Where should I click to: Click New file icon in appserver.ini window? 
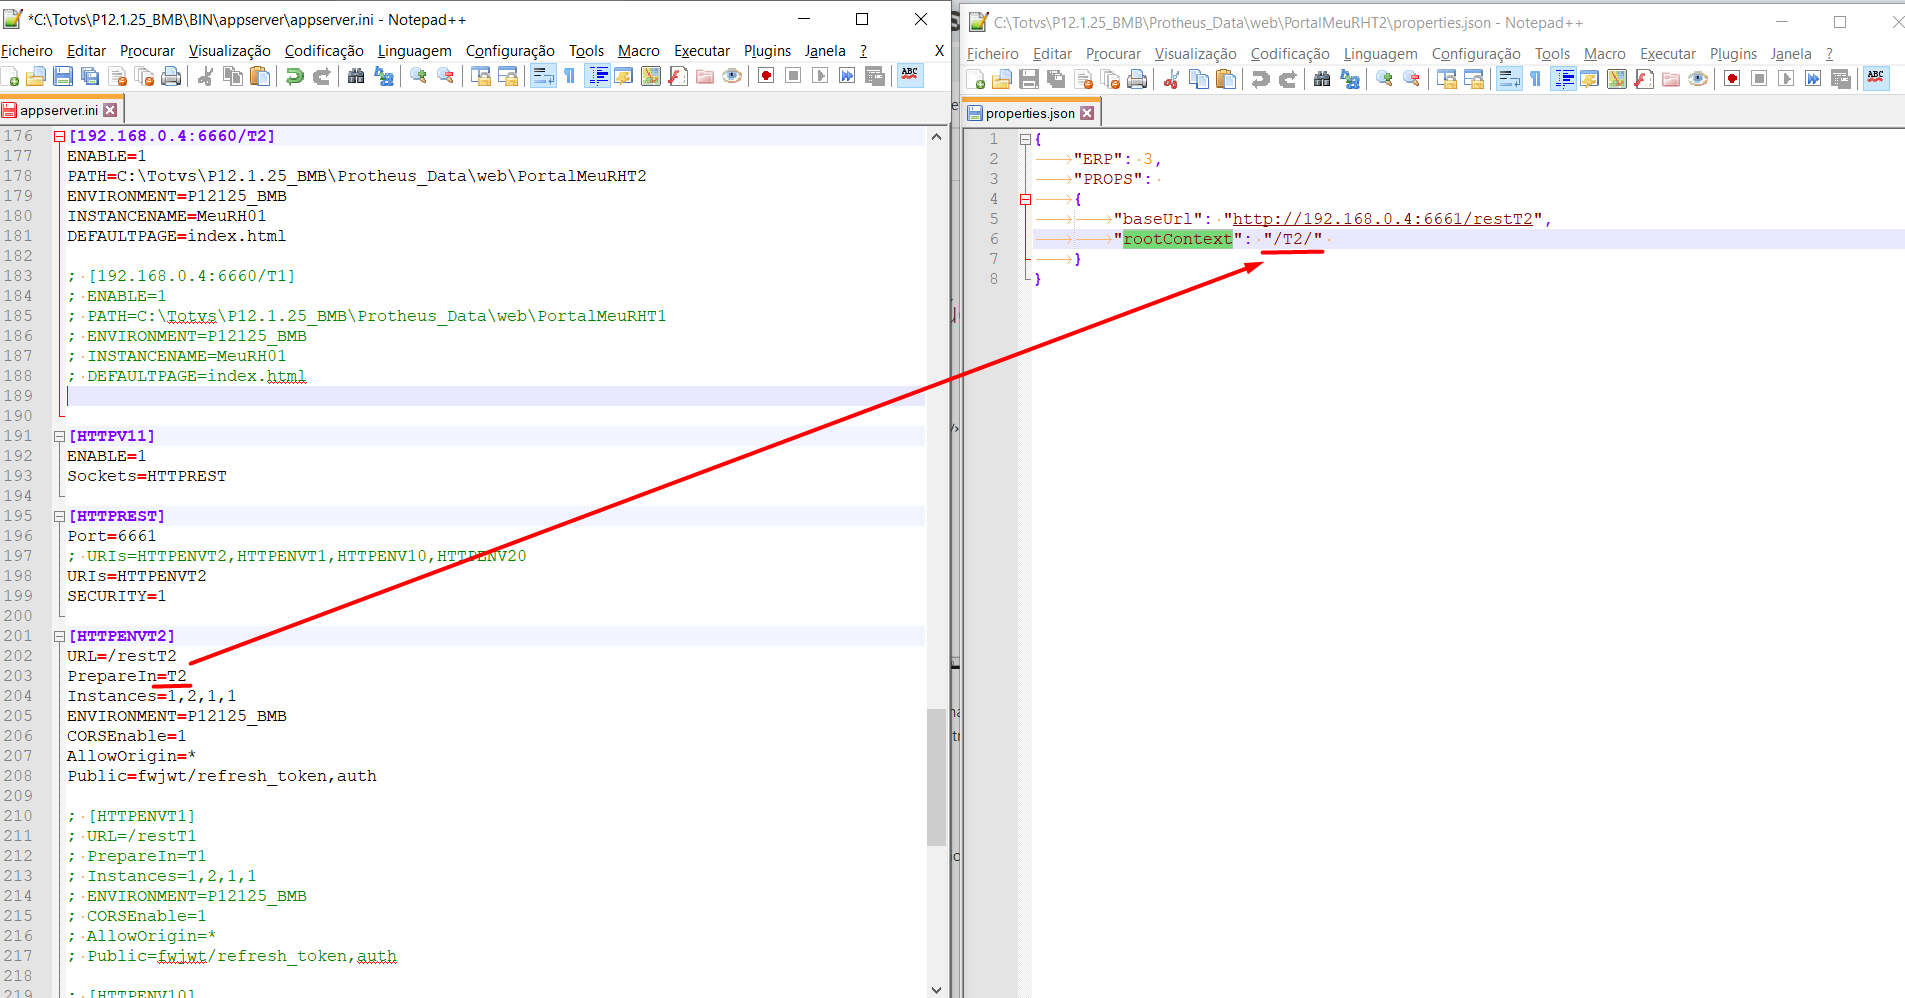[10, 76]
